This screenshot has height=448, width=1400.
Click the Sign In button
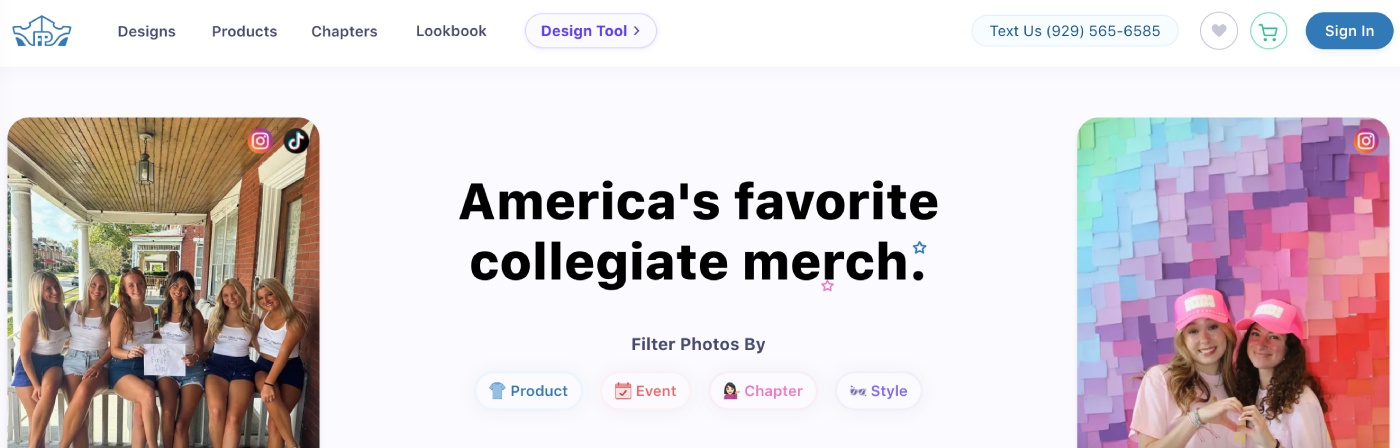[x=1349, y=31]
